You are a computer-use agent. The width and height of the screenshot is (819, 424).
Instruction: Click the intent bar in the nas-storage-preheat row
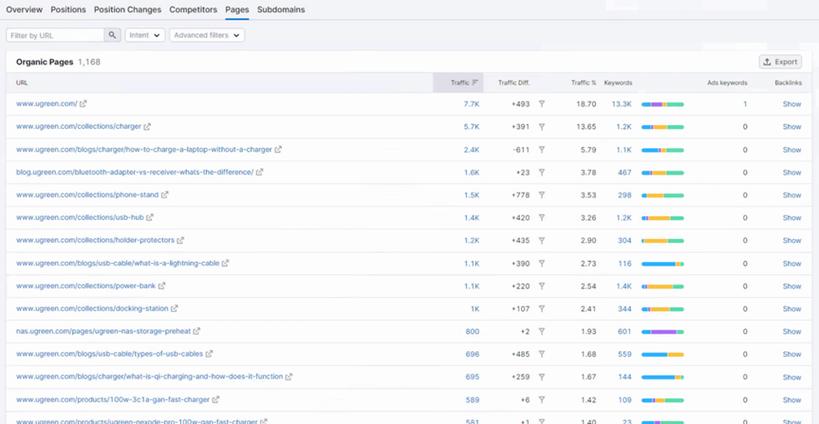tap(662, 332)
